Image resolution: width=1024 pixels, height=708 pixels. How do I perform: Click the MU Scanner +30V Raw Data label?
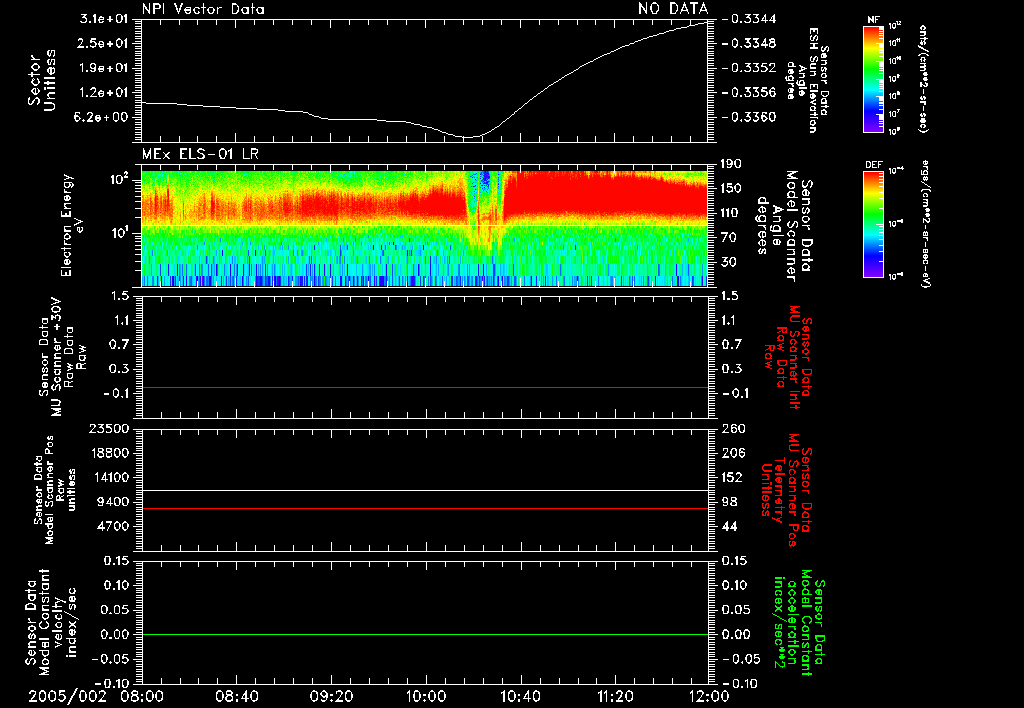click(62, 357)
